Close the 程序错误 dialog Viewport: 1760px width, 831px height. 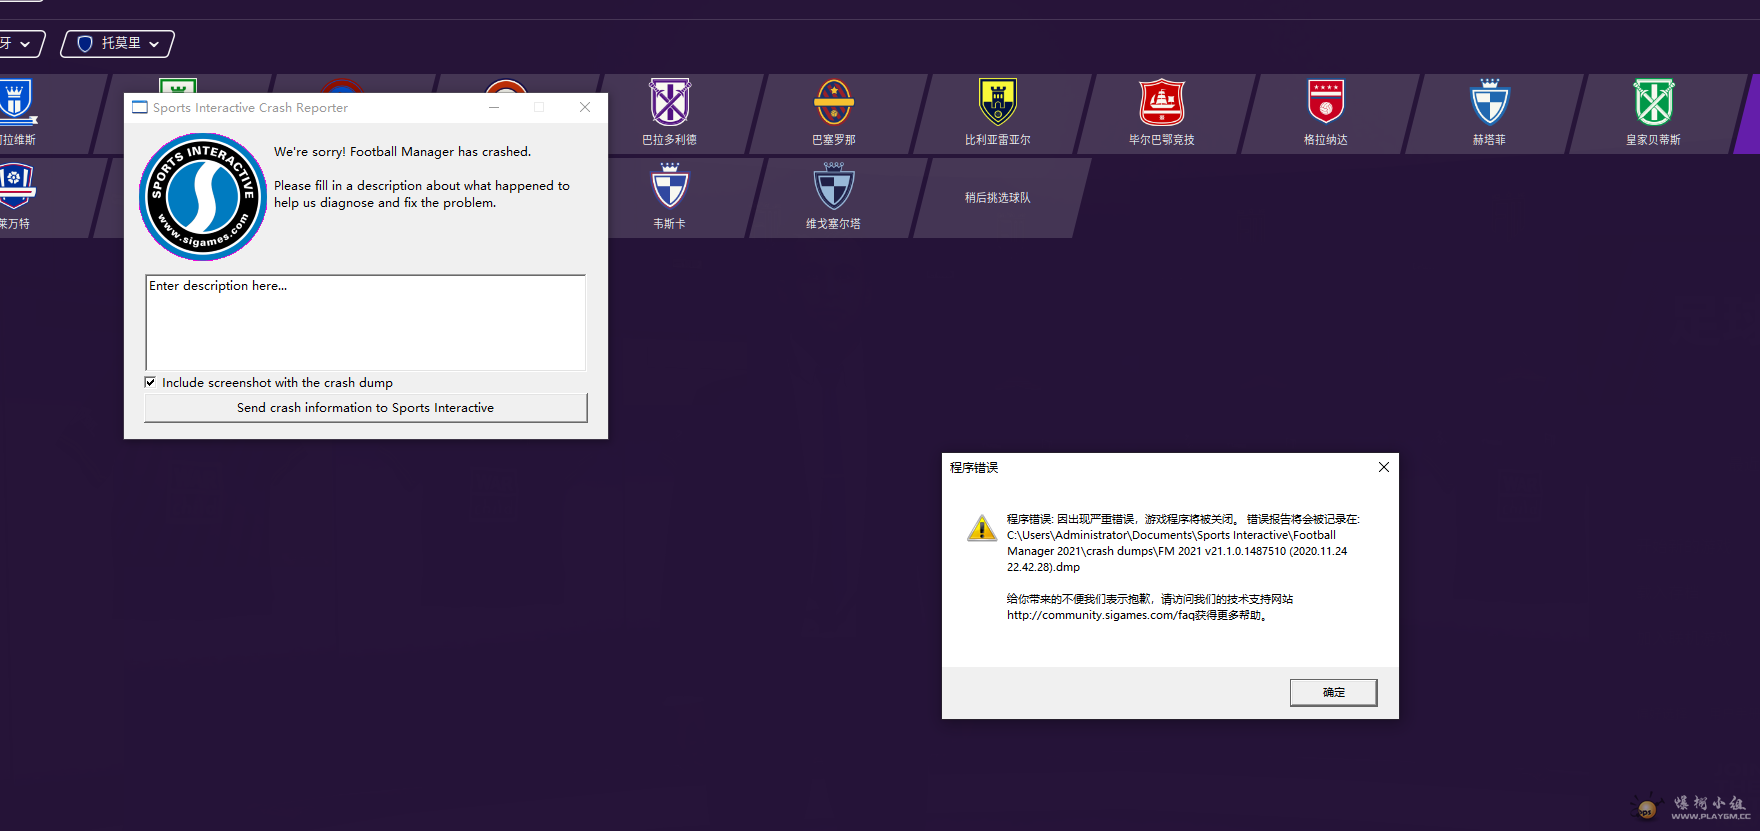point(1384,467)
